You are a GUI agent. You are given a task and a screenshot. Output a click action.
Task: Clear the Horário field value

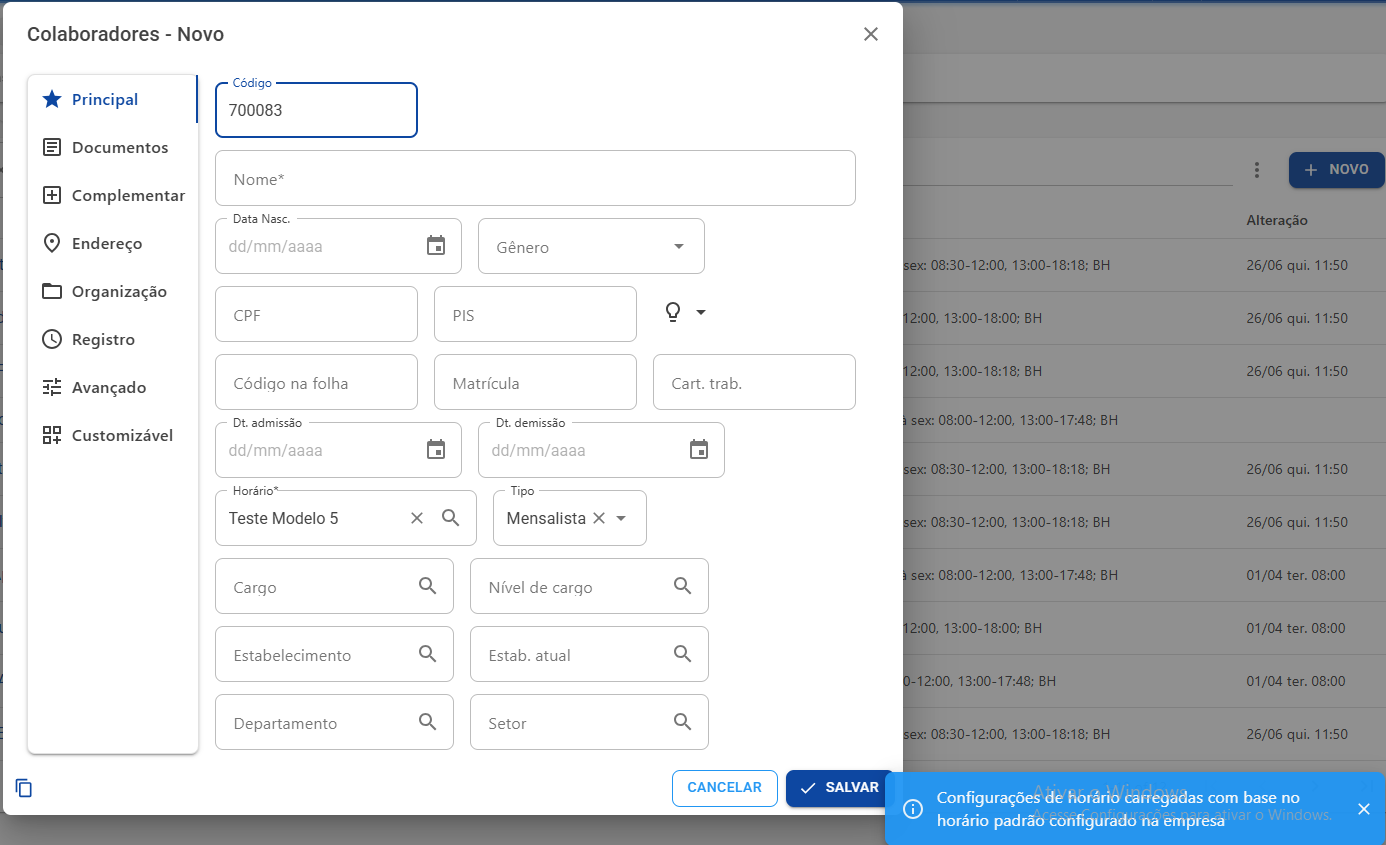[x=417, y=518]
